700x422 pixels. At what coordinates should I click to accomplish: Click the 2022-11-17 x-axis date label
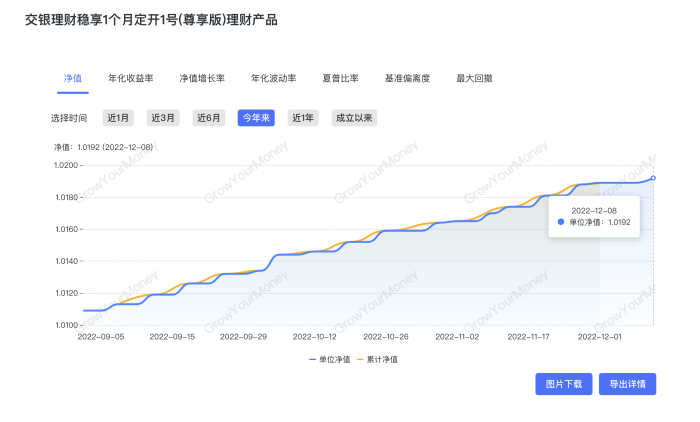point(528,337)
